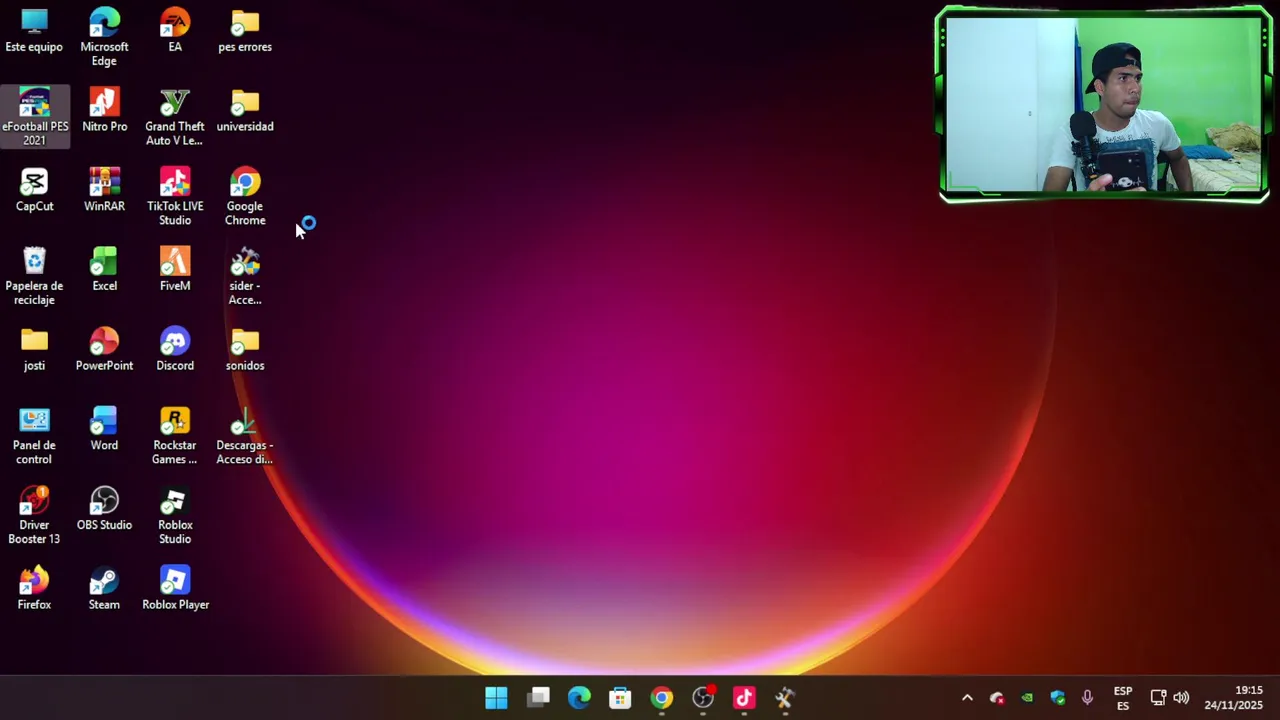Open Google Chrome desktop shortcut

click(x=245, y=197)
